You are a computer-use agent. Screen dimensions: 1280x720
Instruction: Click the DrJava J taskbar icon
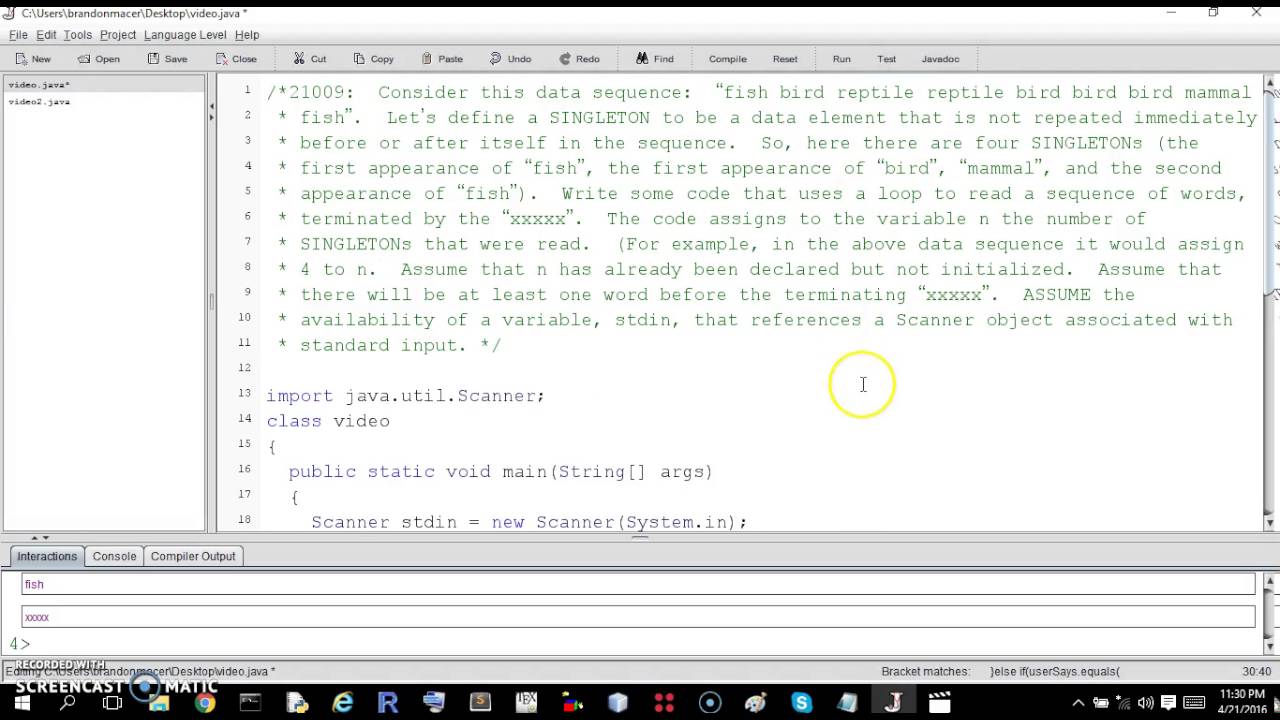894,703
